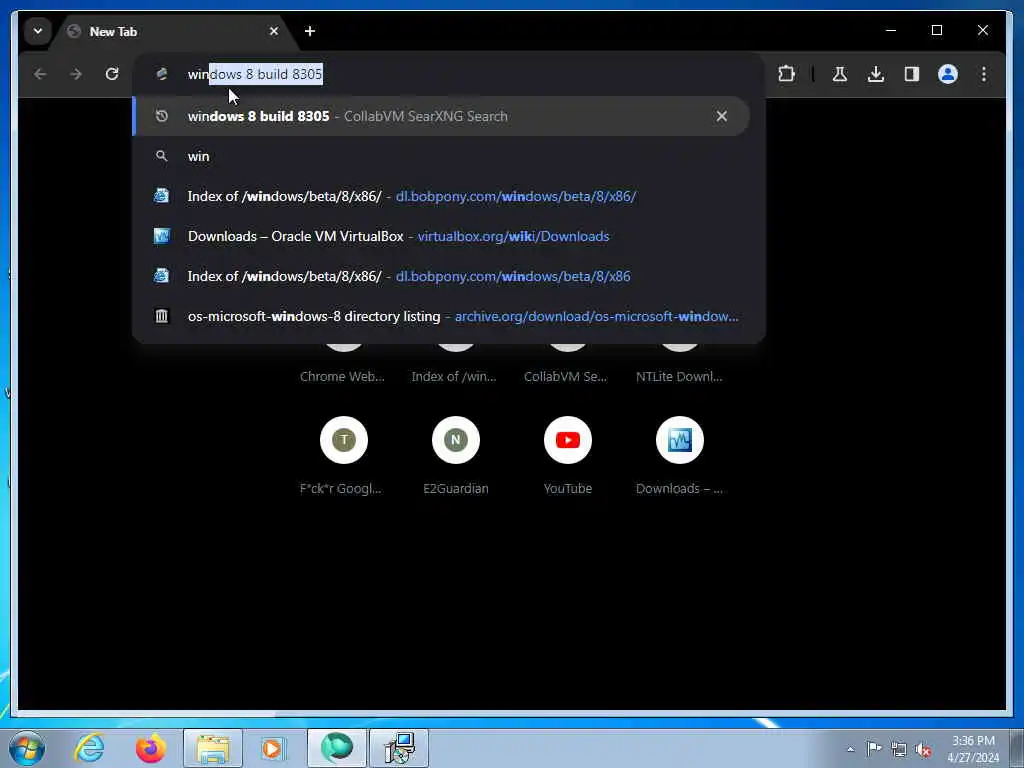Open Downloads – ... VirtualBox shortcut tile
This screenshot has width=1024, height=768.
pos(679,455)
